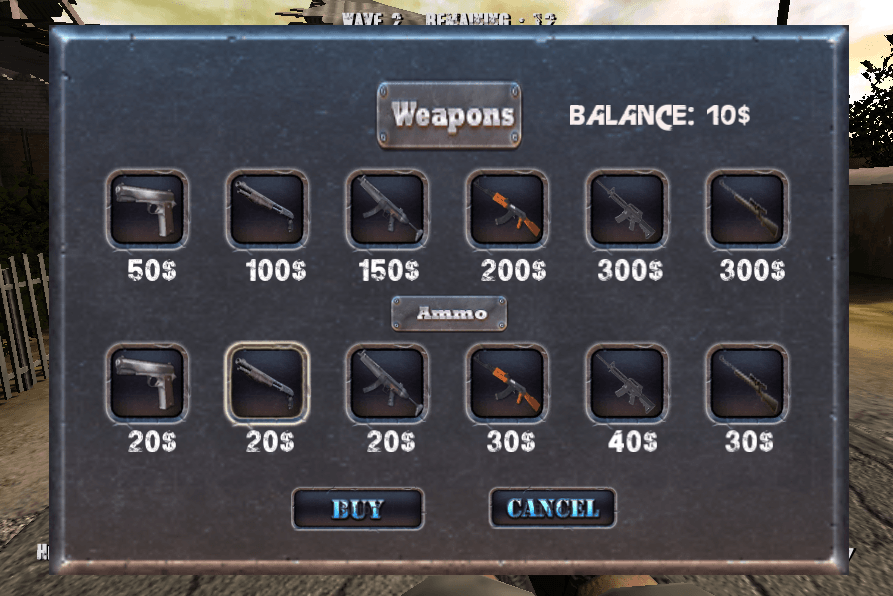Click the 40$ ammo price label
Image resolution: width=893 pixels, height=596 pixels.
pos(633,441)
